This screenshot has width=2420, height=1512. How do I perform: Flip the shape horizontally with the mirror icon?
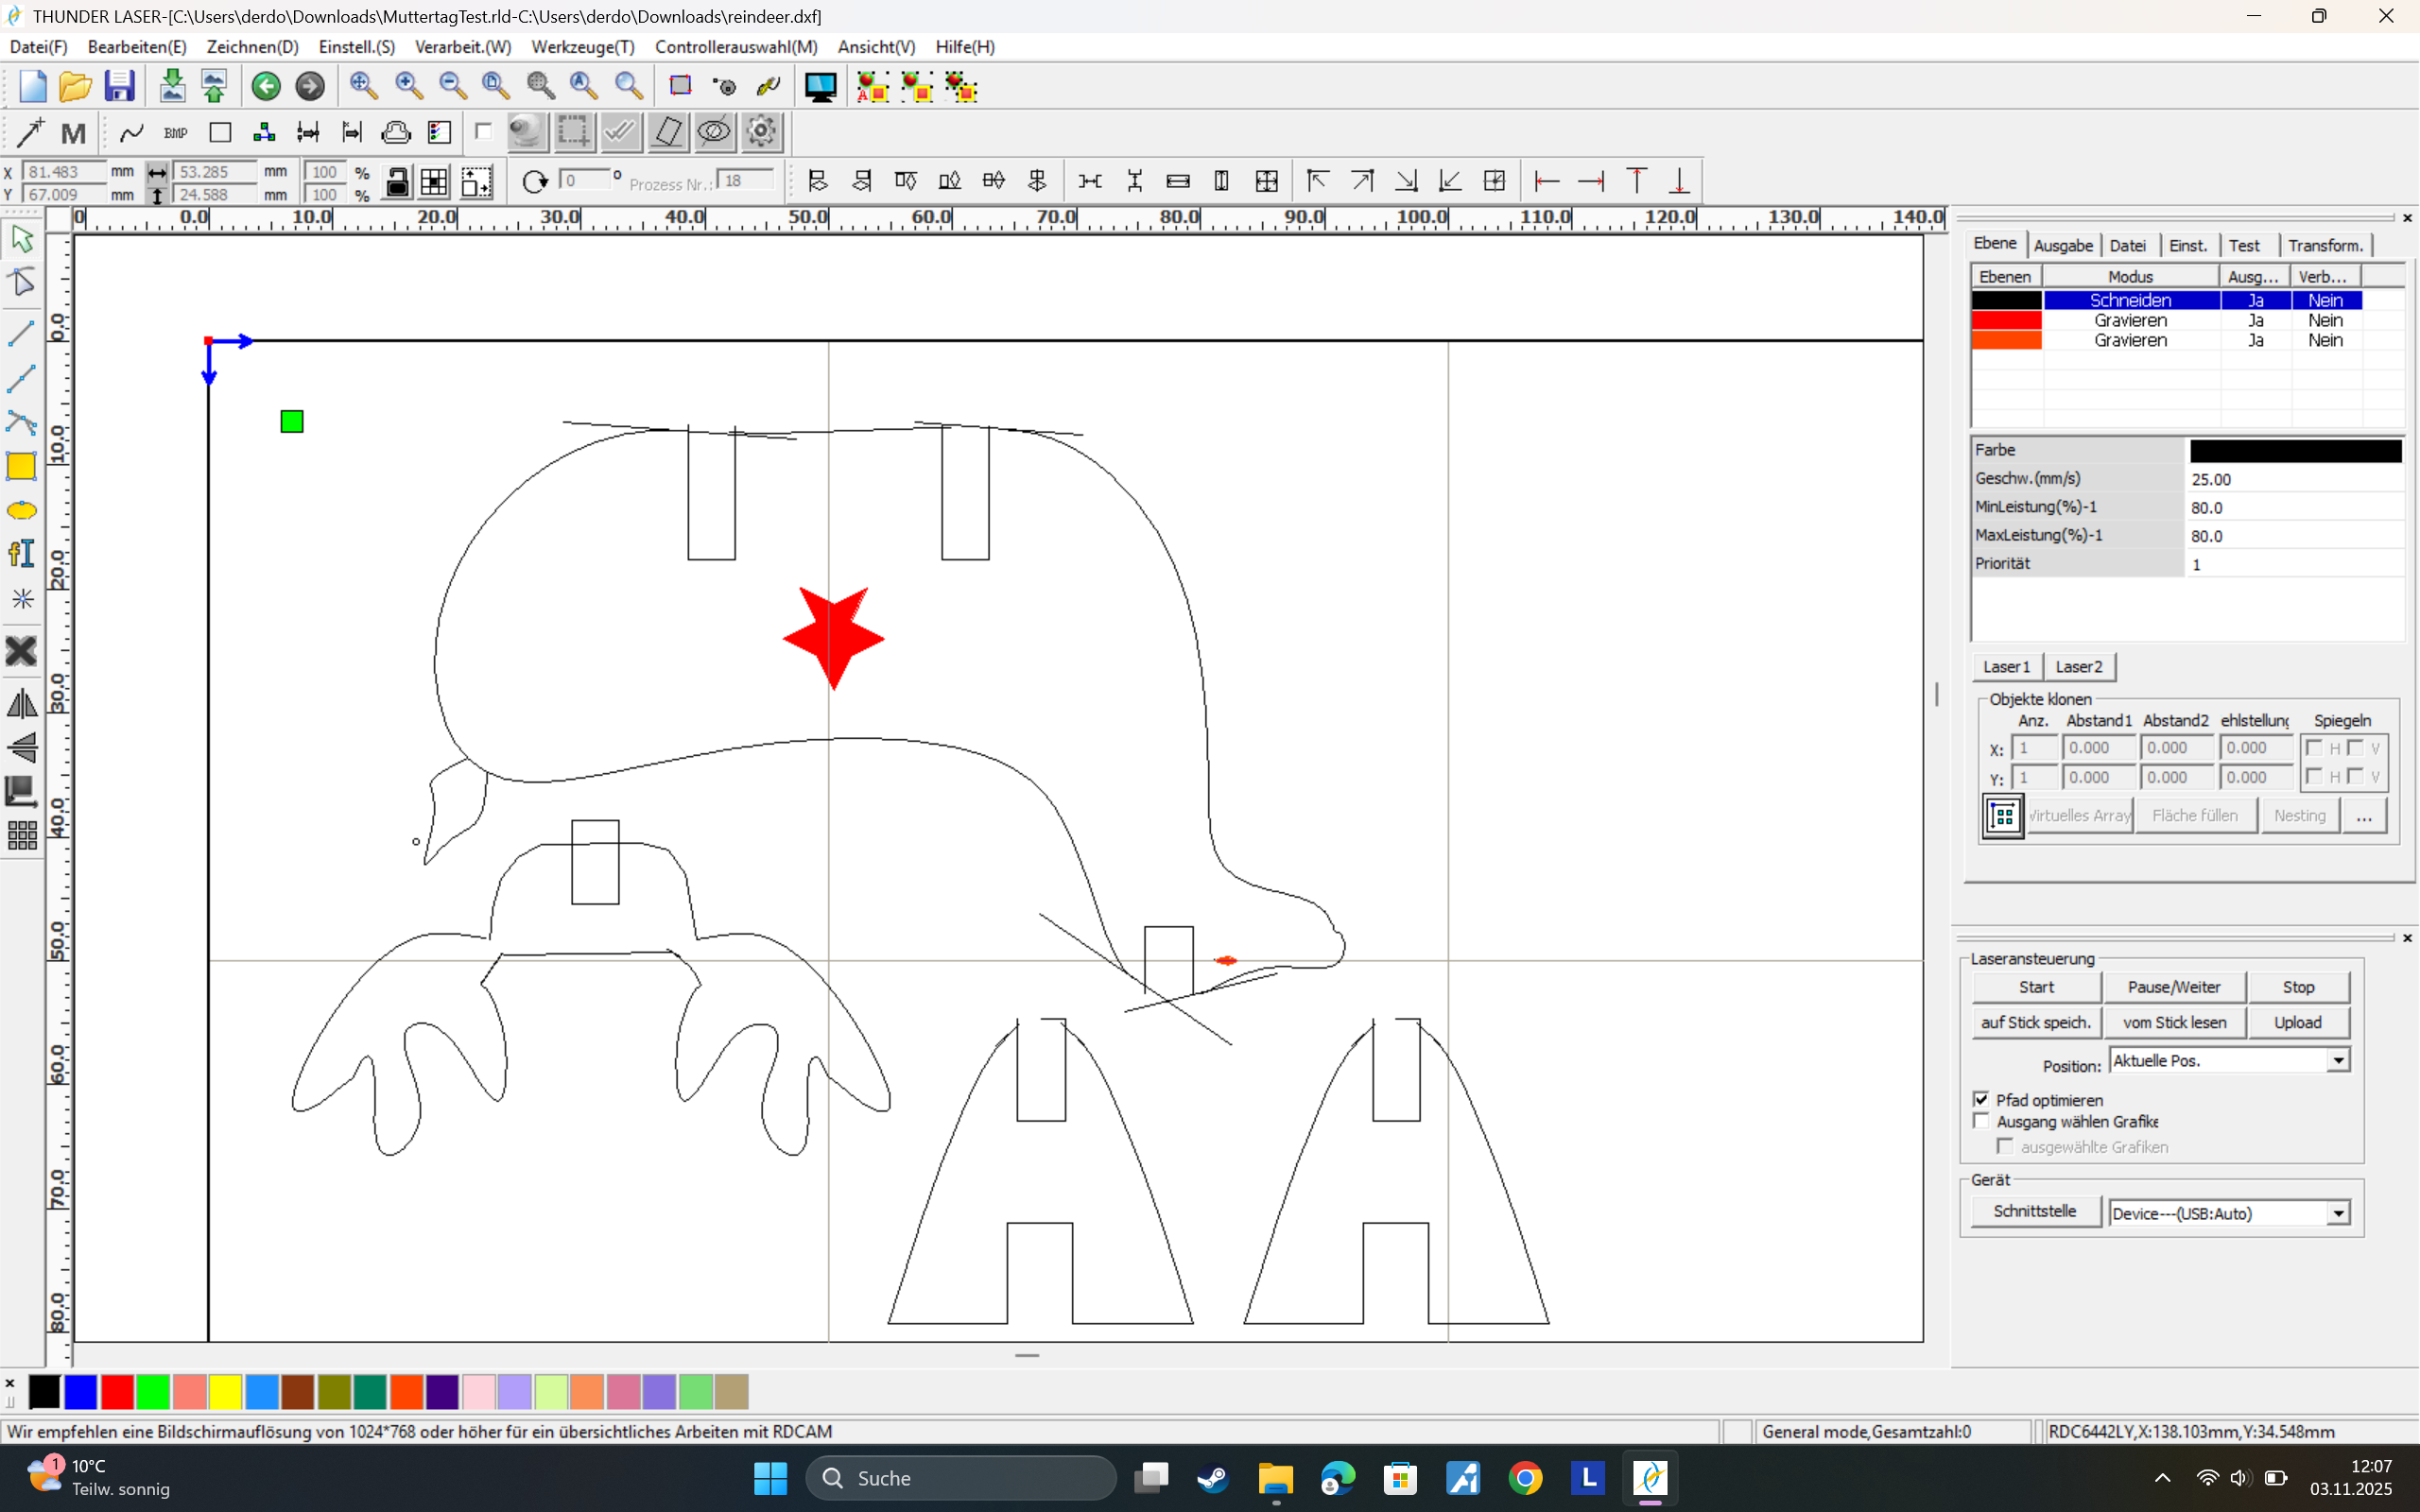22,703
